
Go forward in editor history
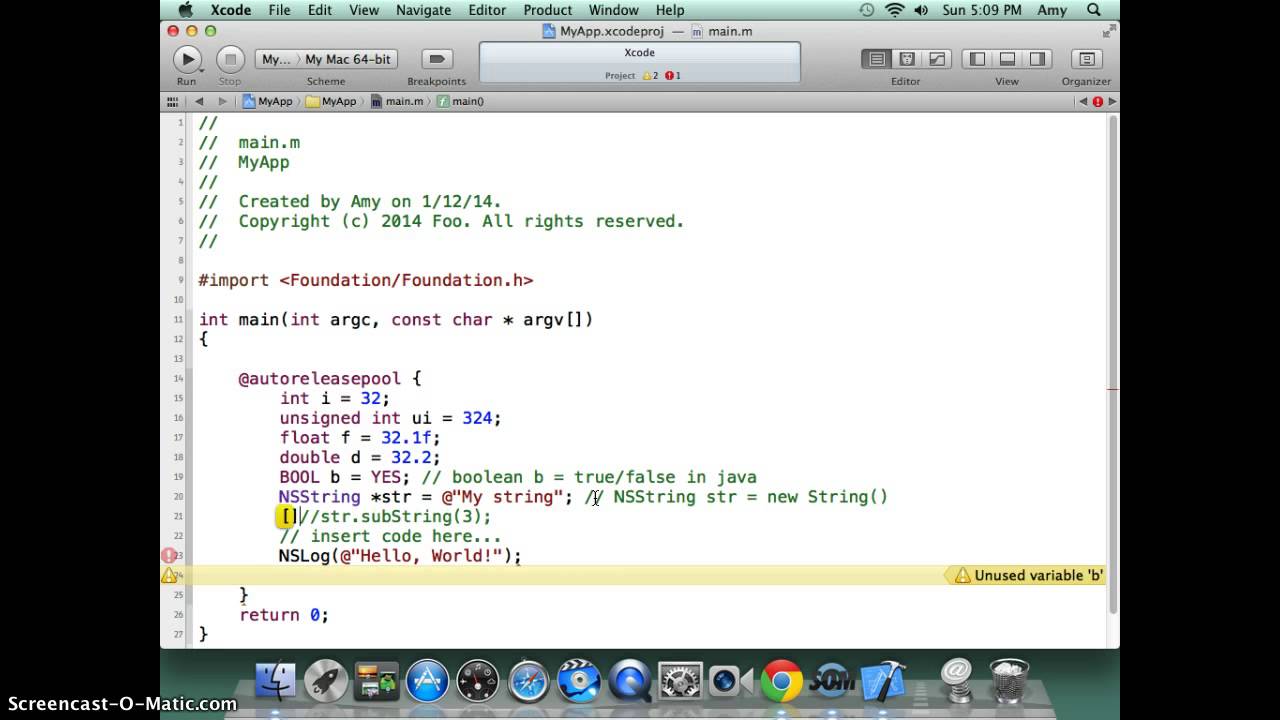pyautogui.click(x=222, y=101)
